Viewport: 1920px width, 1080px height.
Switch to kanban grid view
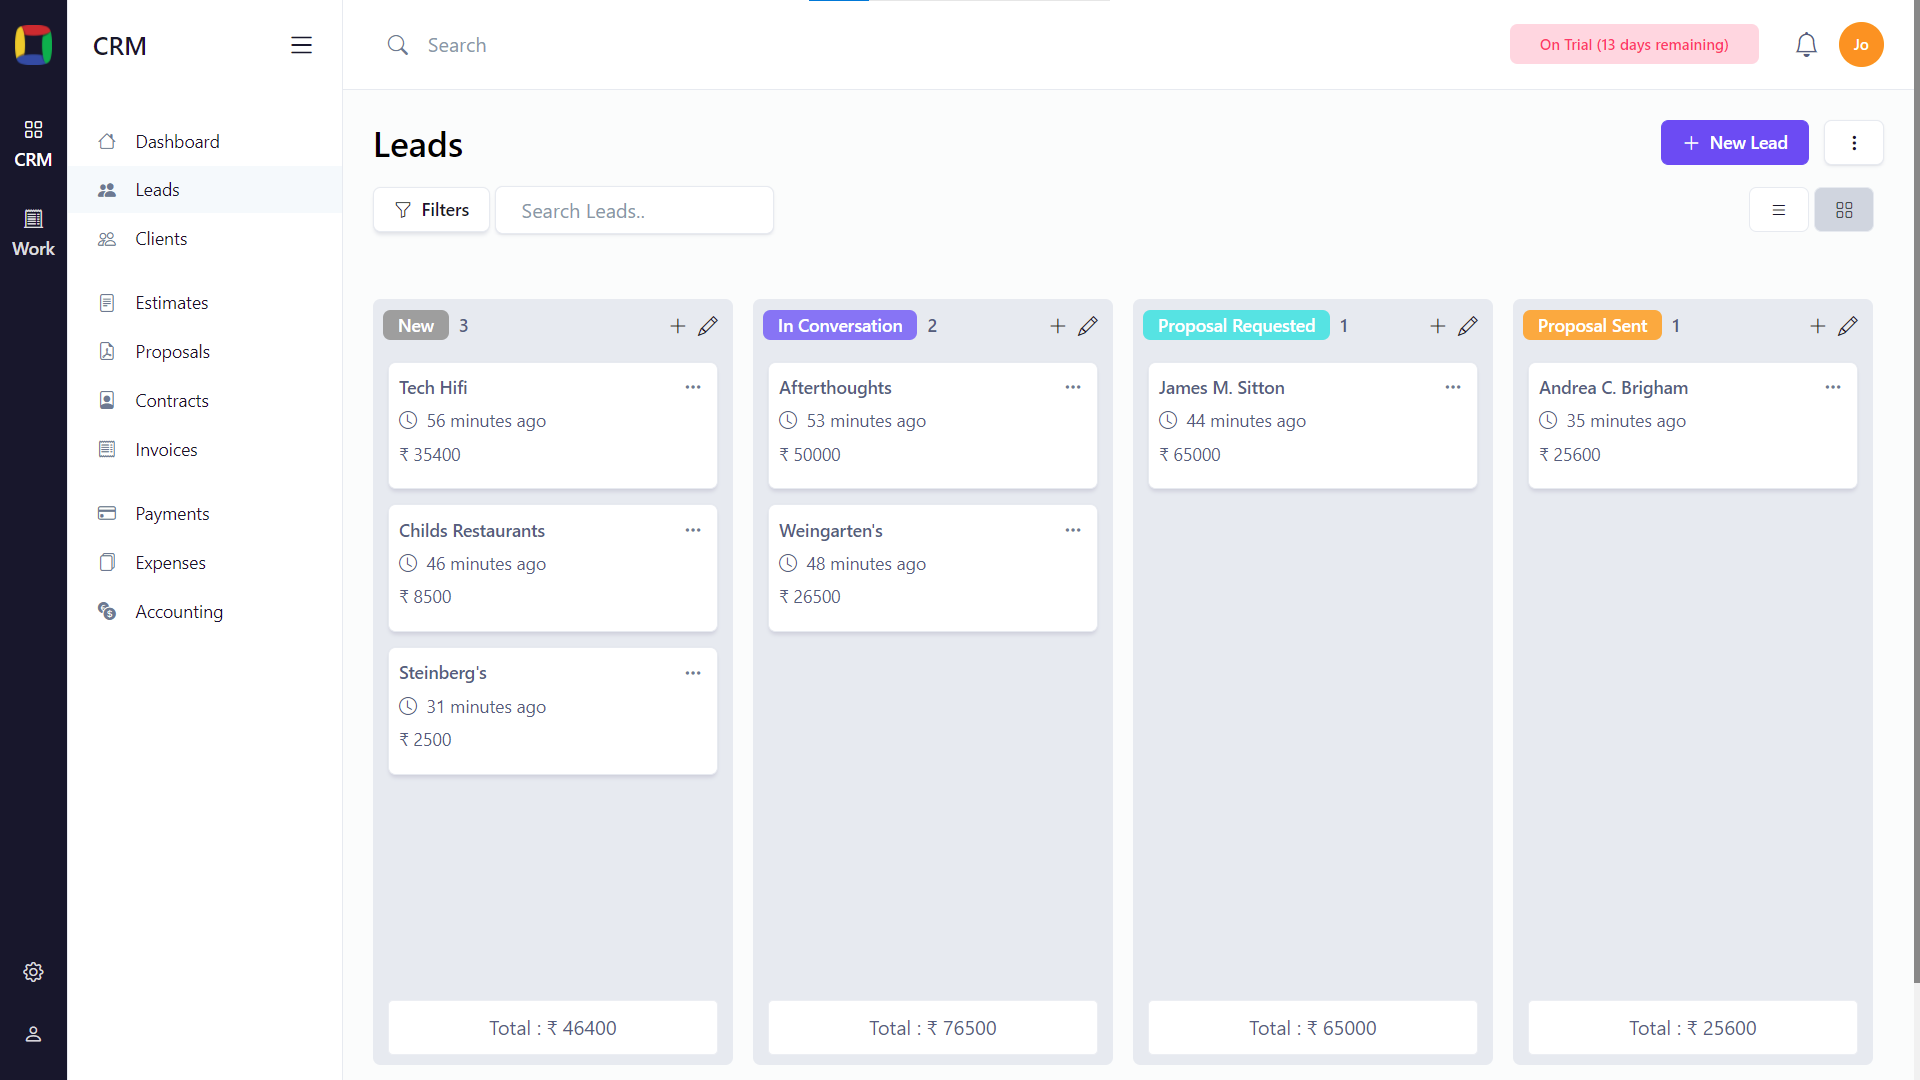click(1844, 210)
